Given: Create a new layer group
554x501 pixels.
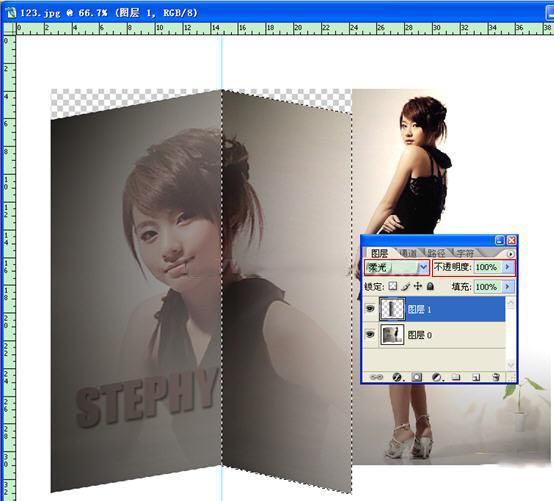Looking at the screenshot, I should (x=456, y=377).
